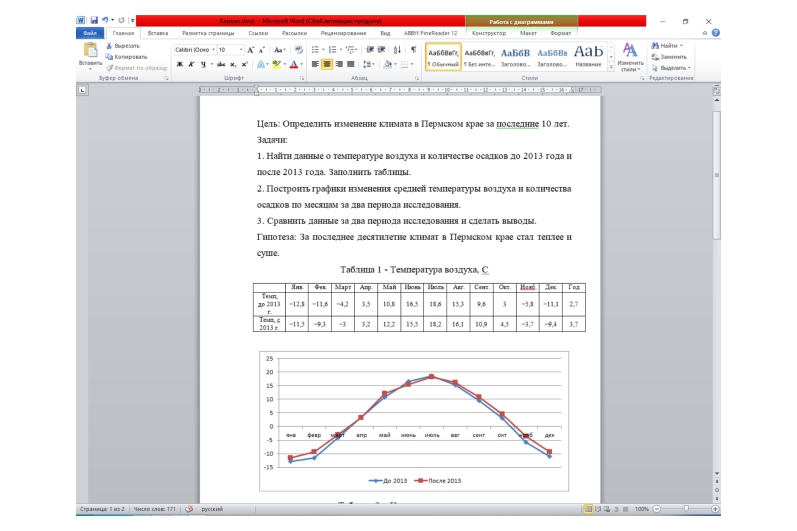Apply red font color
The width and height of the screenshot is (797, 531).
(x=293, y=65)
